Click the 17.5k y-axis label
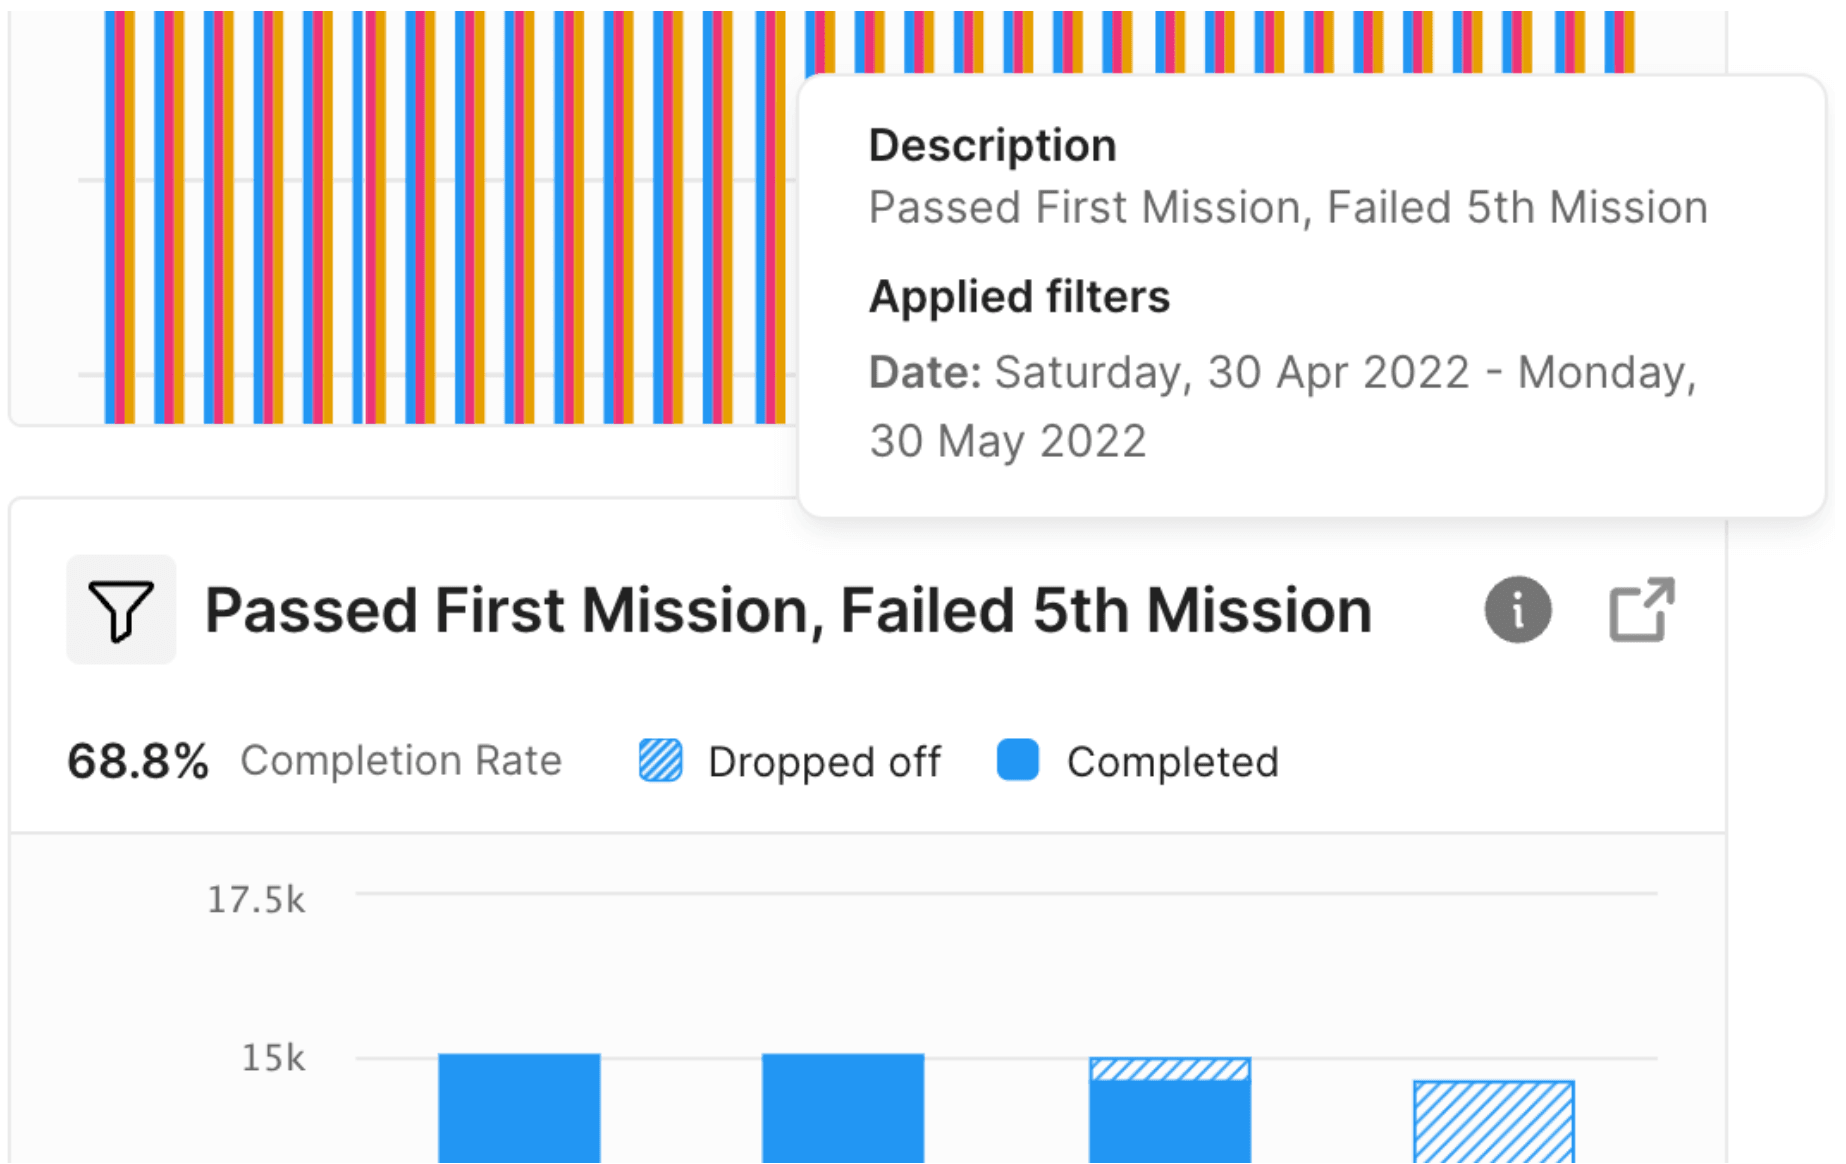Screen dimensions: 1846x1164 click(x=256, y=900)
